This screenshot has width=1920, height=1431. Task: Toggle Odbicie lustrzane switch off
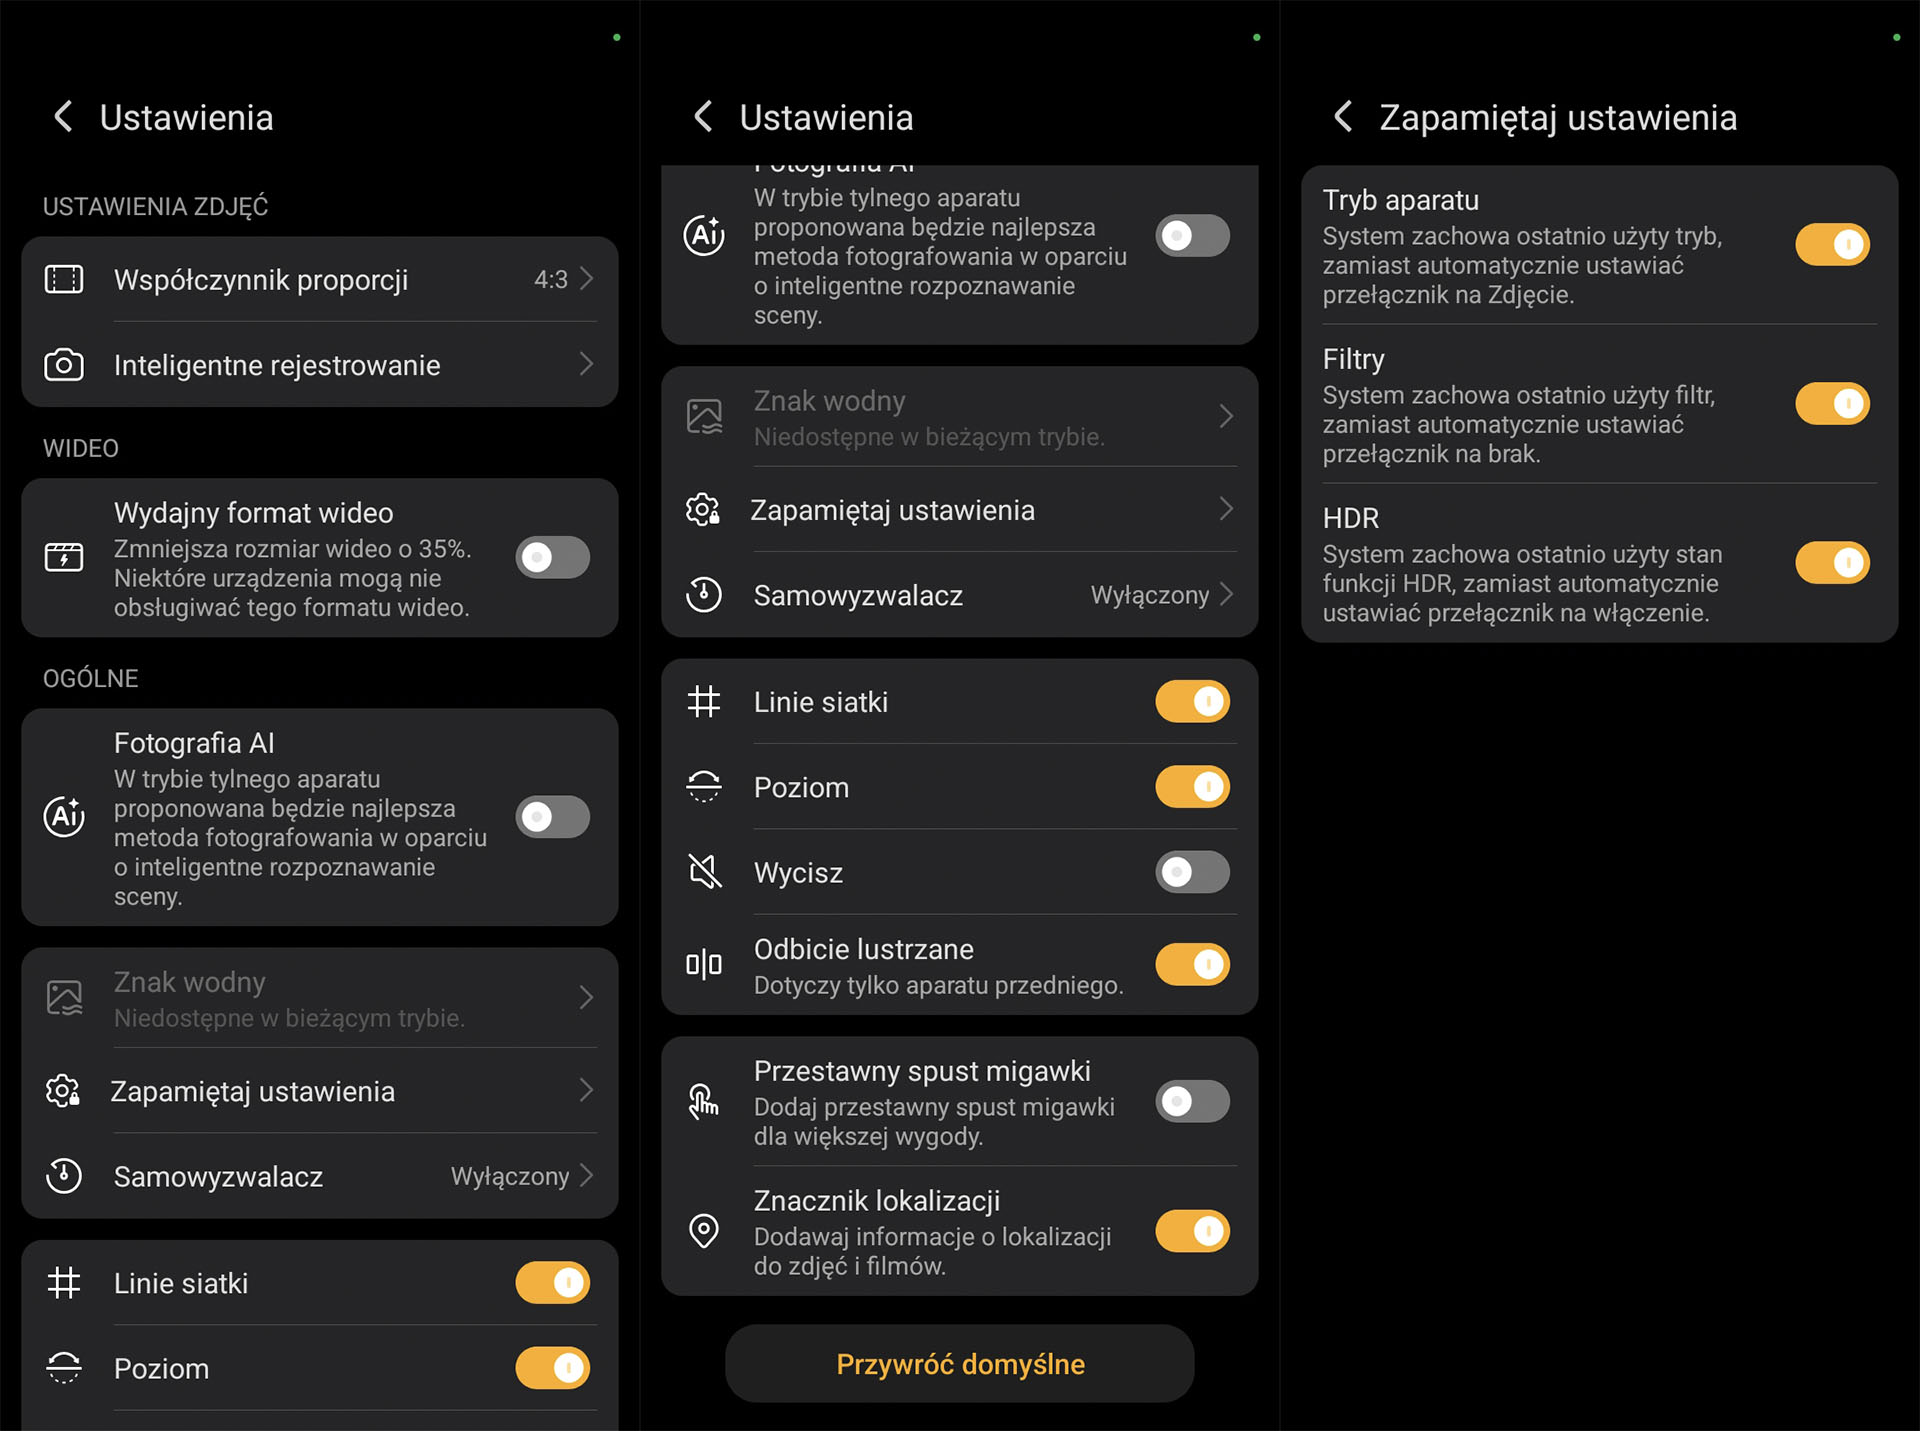click(x=1192, y=965)
